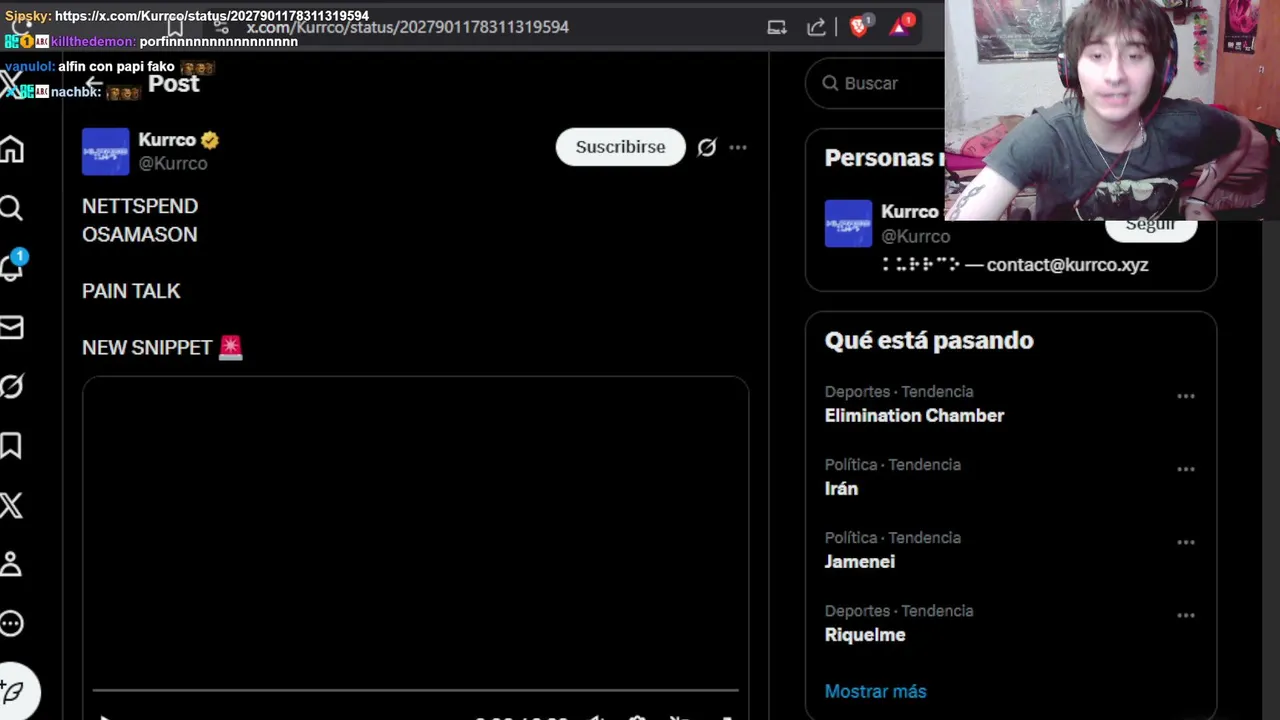Click the browser address bar URL

(x=407, y=27)
